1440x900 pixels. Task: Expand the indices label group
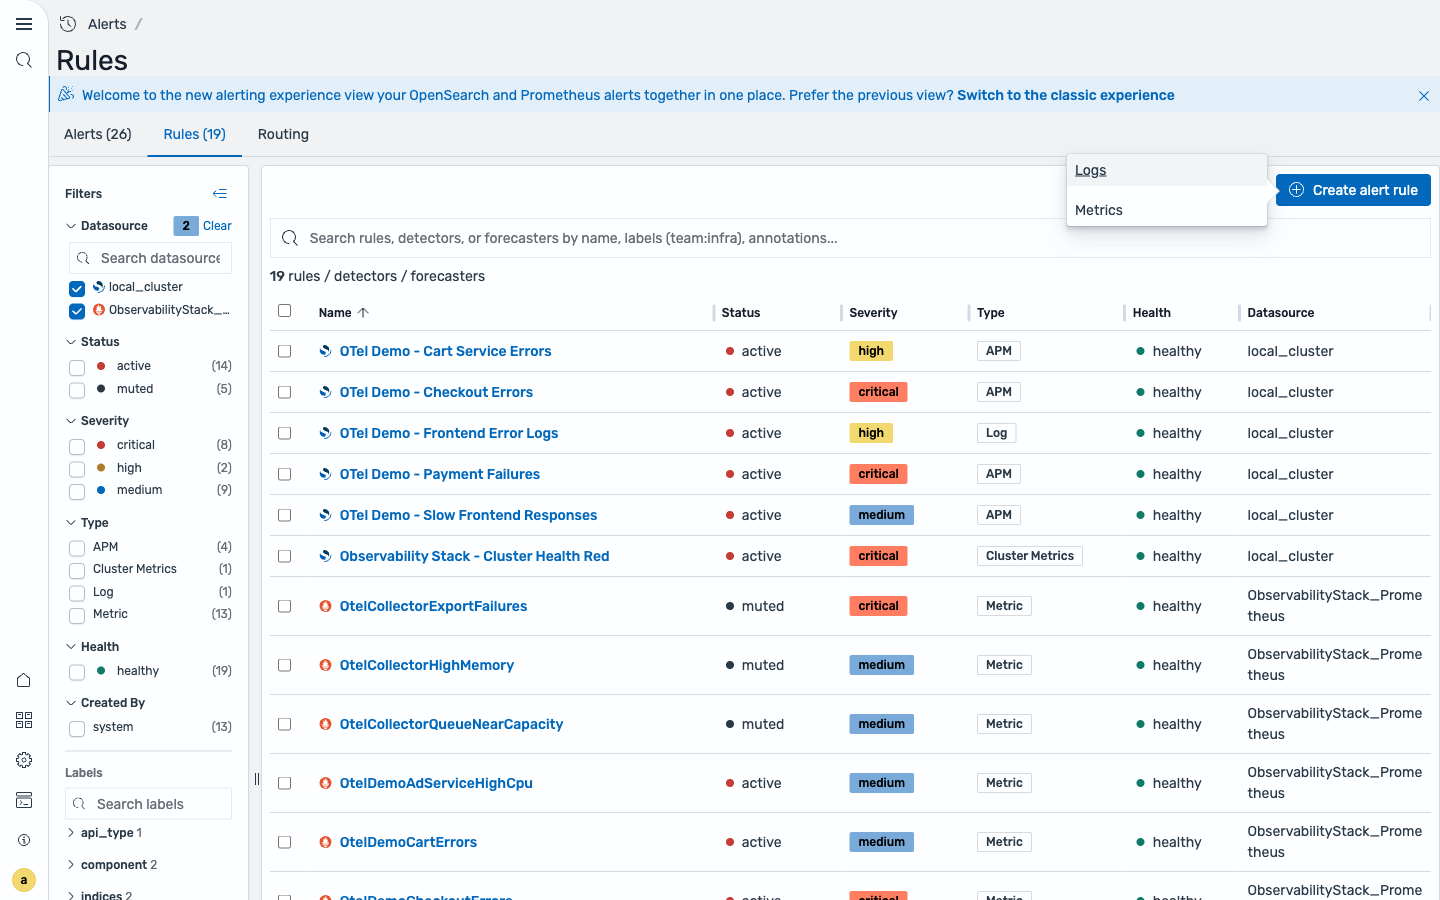pos(71,895)
